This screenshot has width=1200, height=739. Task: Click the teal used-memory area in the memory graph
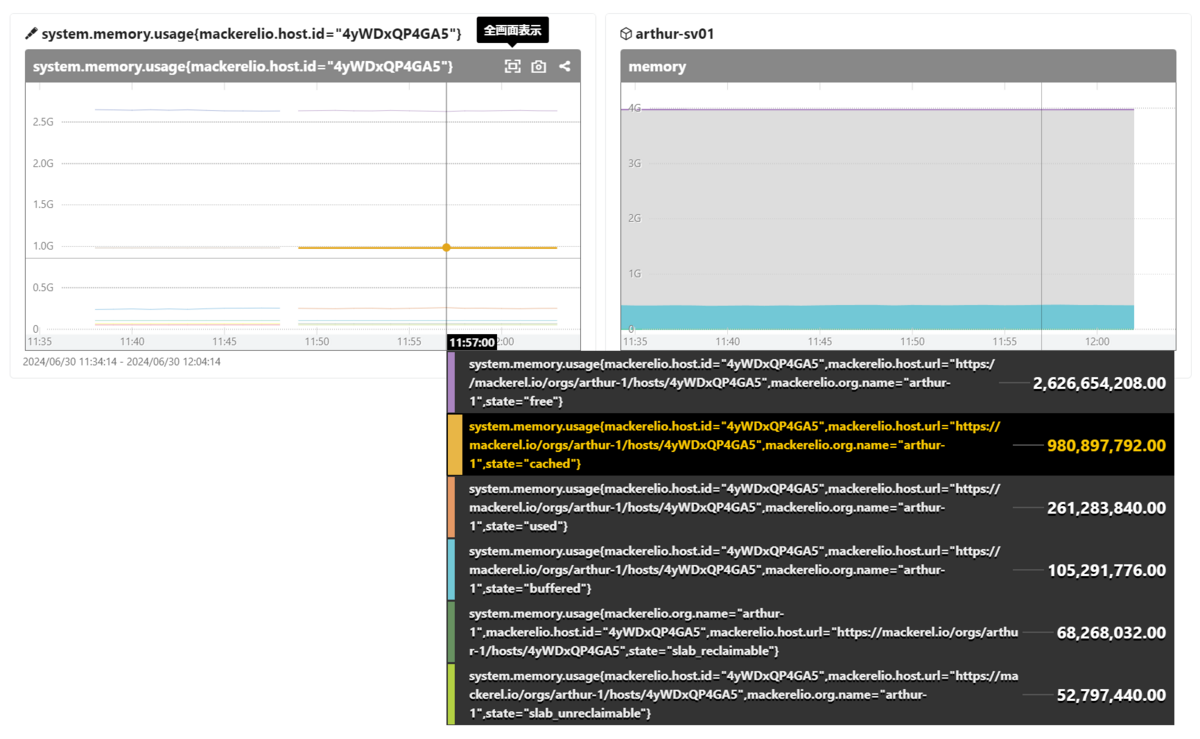pyautogui.click(x=877, y=317)
